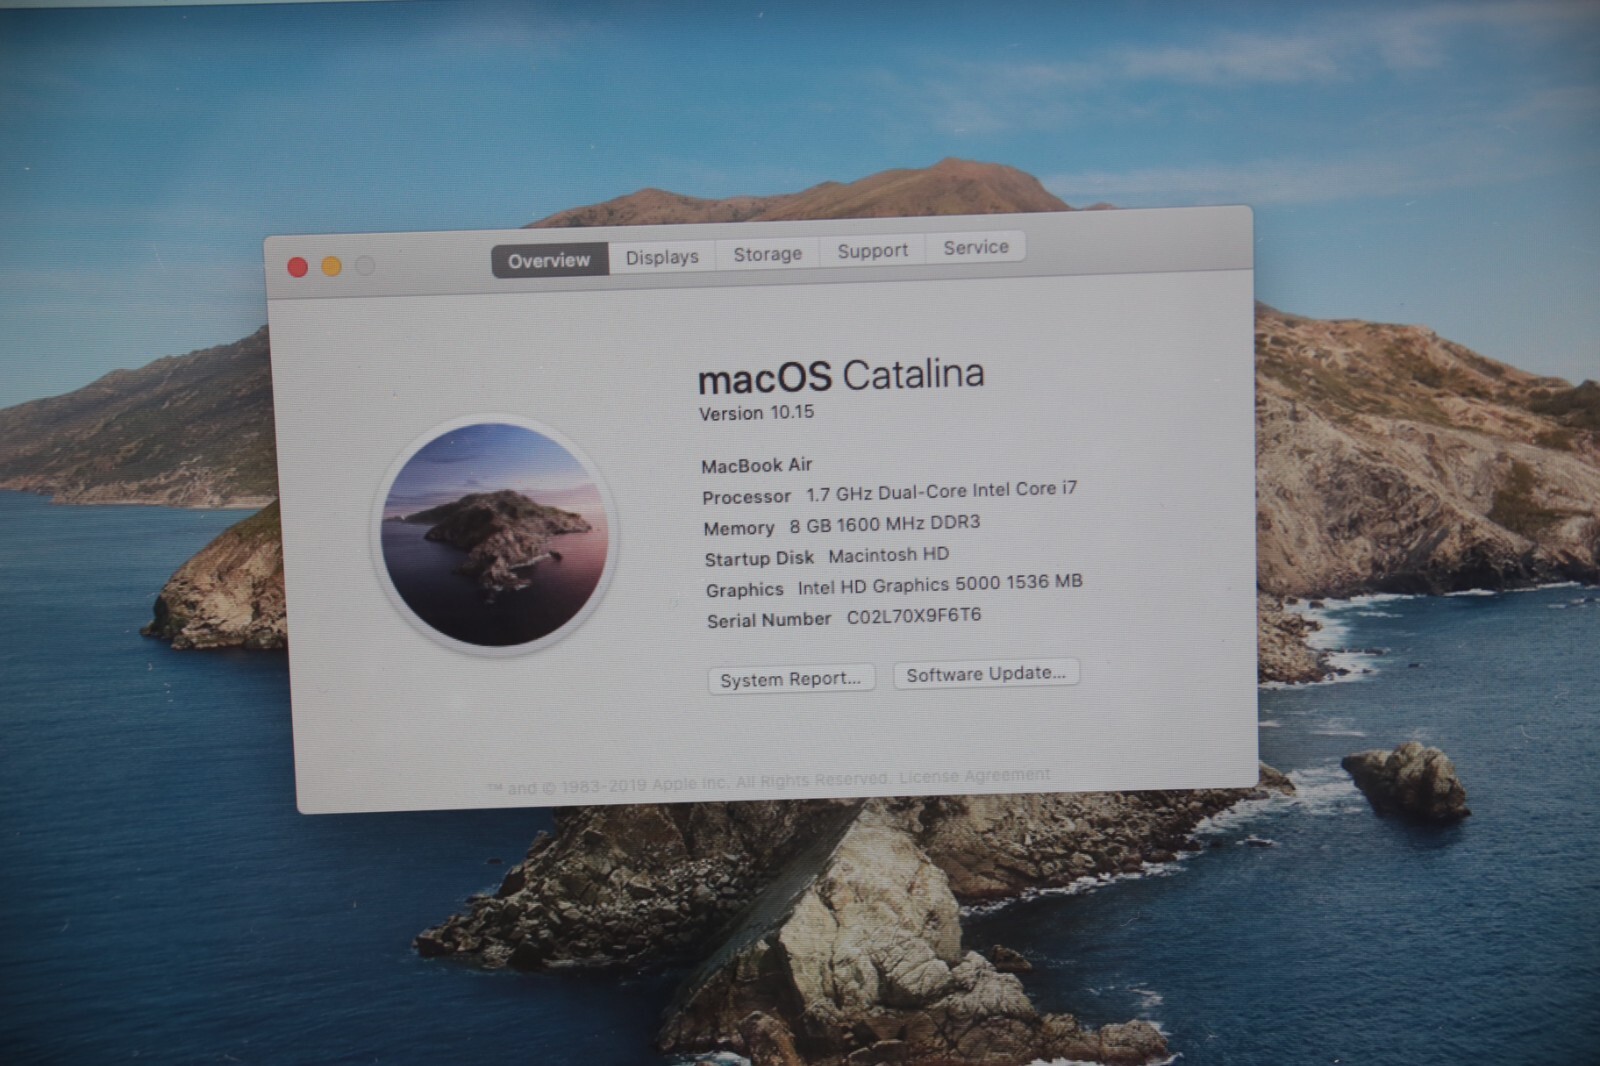Open the Storage tab

[x=767, y=254]
